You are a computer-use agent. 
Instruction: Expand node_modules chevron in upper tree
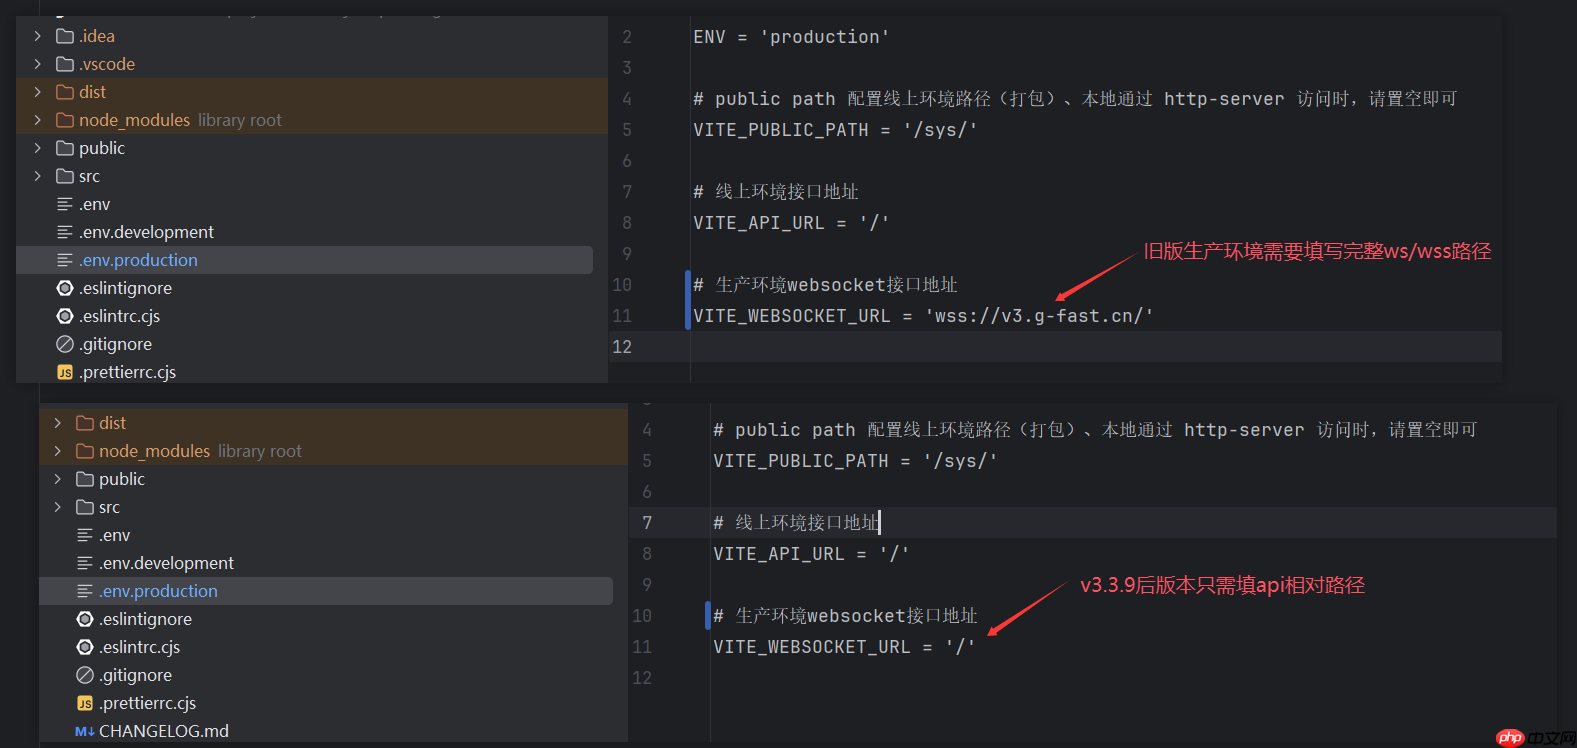37,120
